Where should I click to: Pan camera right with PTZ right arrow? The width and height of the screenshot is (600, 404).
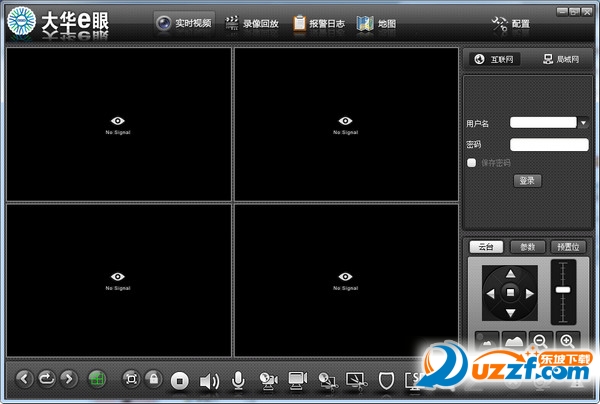point(530,293)
